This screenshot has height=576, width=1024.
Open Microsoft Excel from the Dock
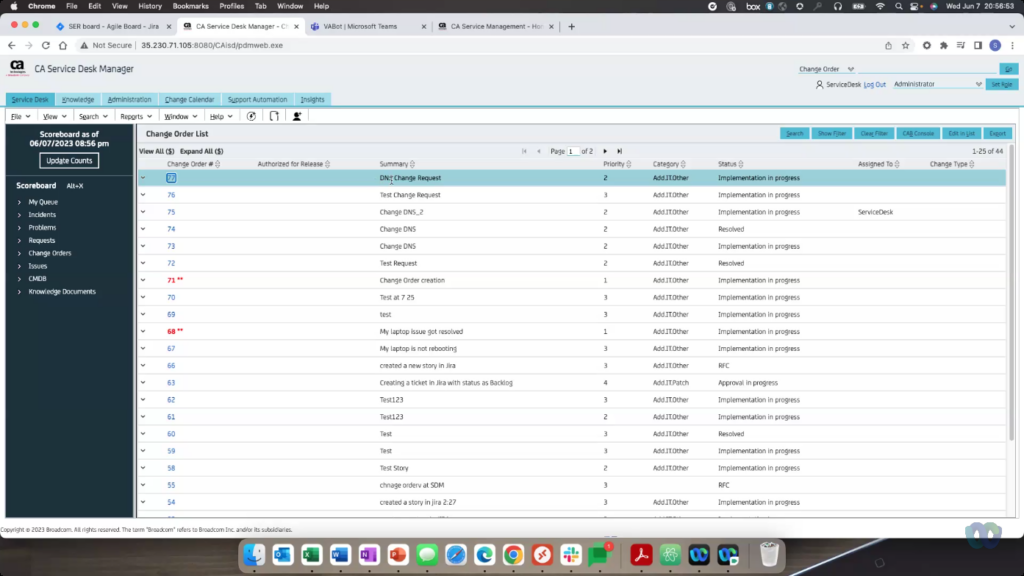pyautogui.click(x=312, y=554)
